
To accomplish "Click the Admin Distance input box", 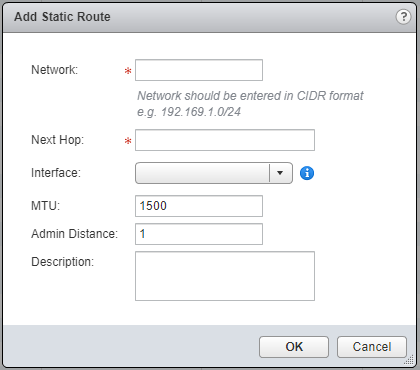I will point(199,234).
